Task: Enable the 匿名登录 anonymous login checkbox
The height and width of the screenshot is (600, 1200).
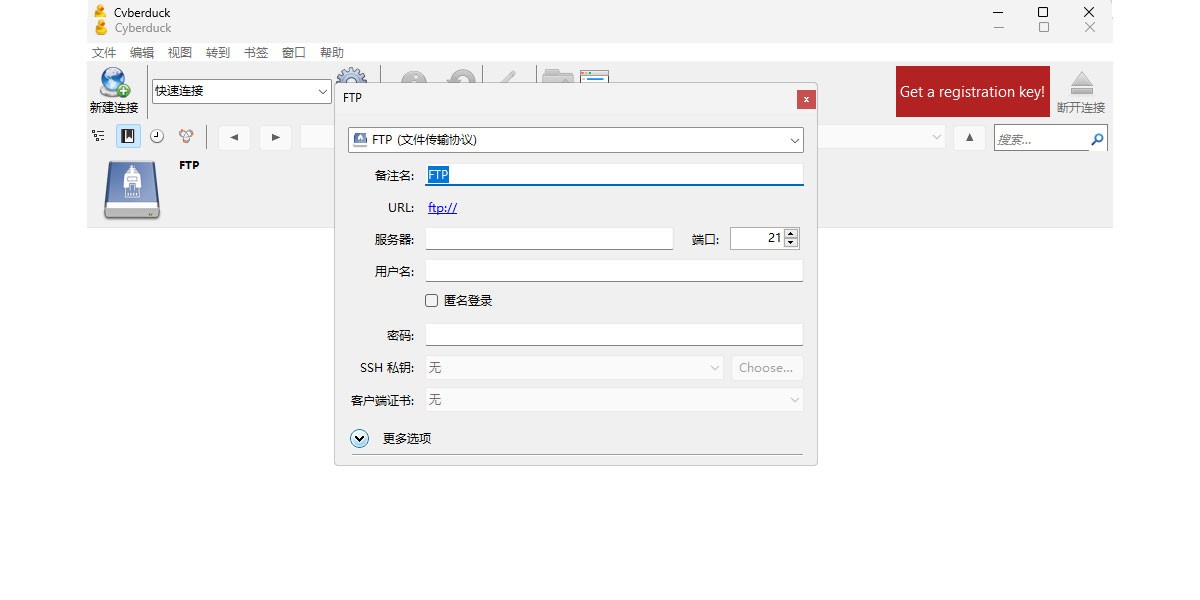Action: pos(432,300)
